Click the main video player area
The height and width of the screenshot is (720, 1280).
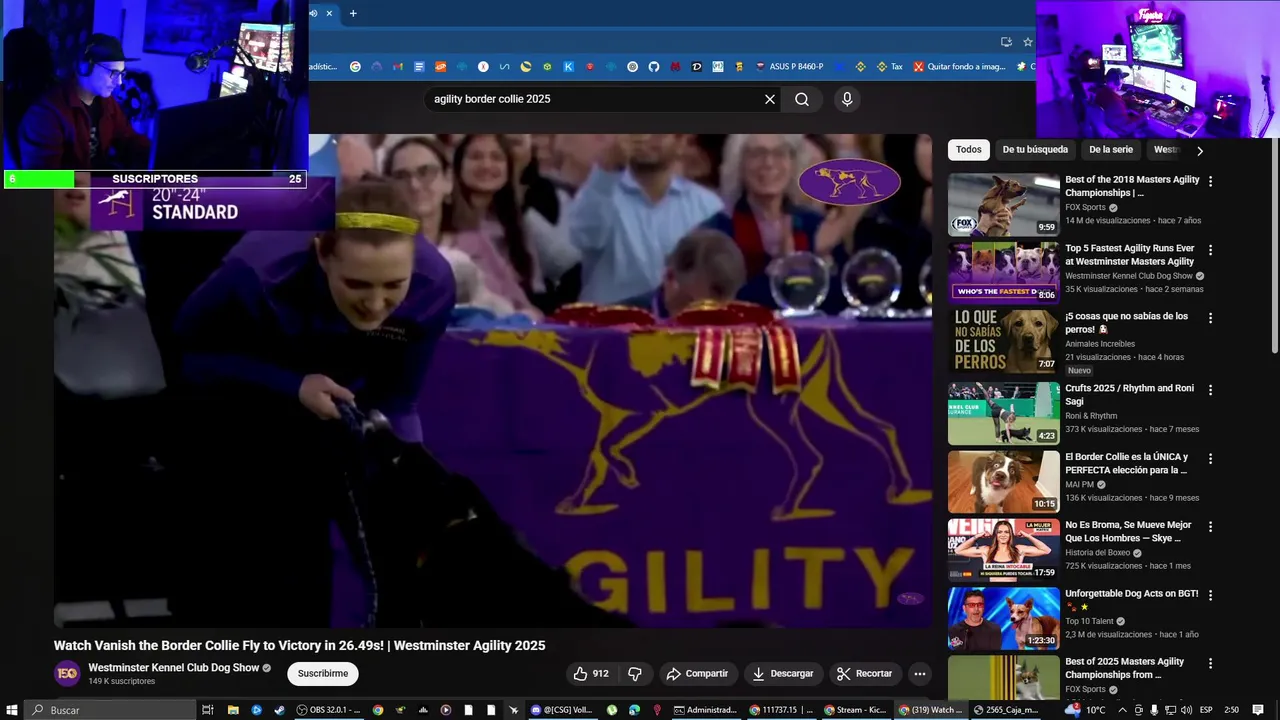coord(493,381)
